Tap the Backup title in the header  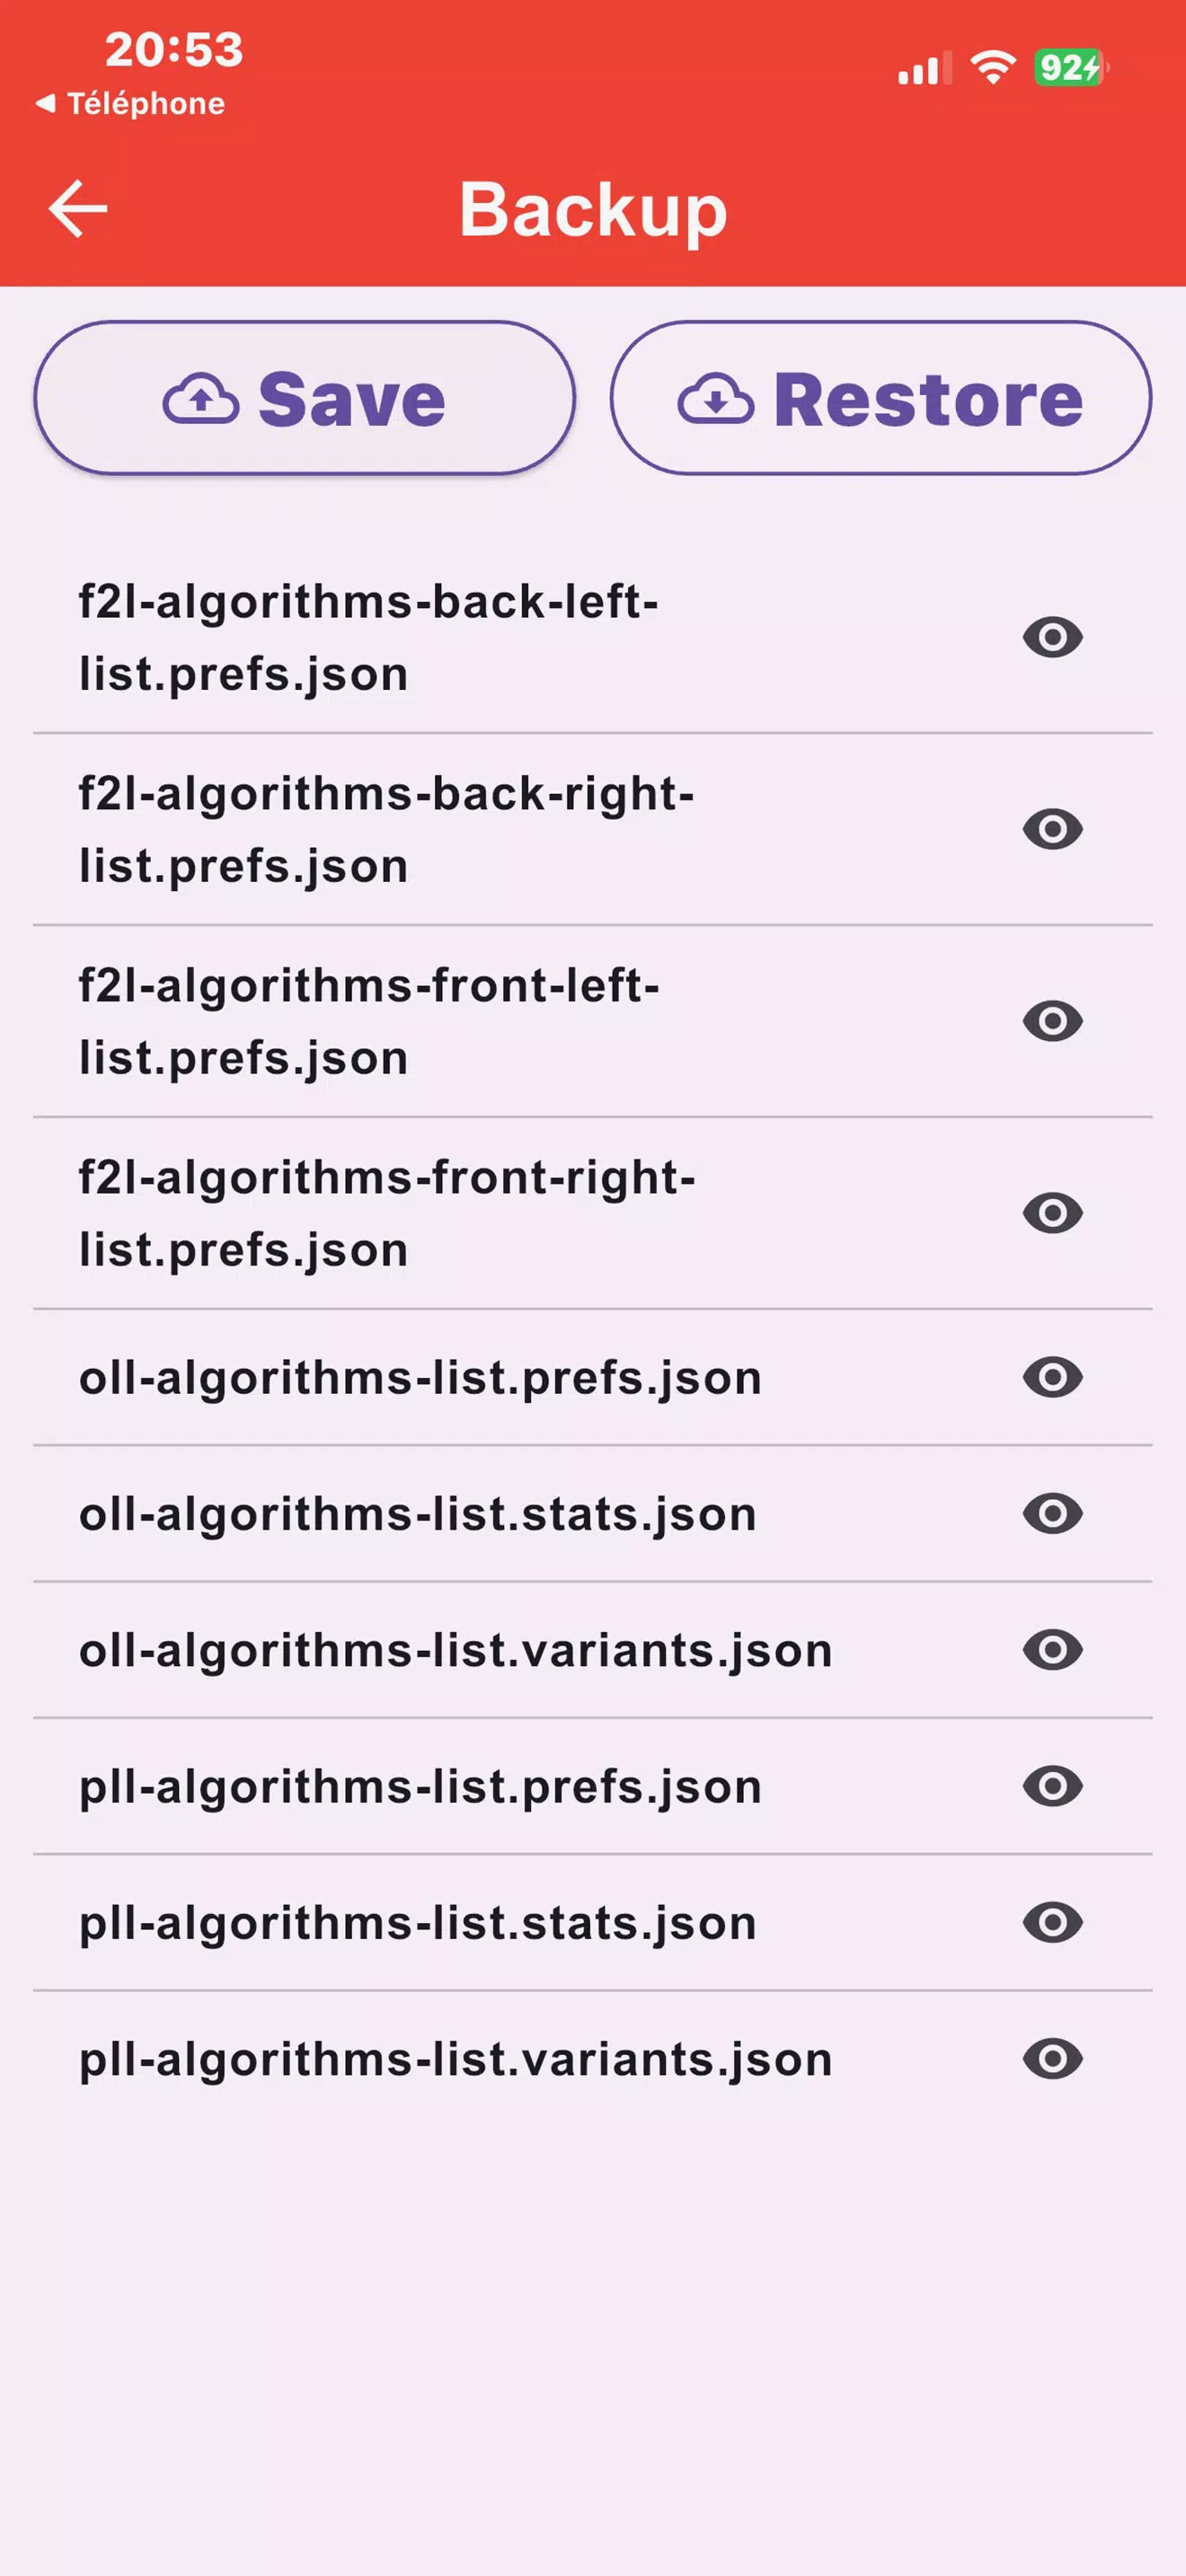click(593, 209)
